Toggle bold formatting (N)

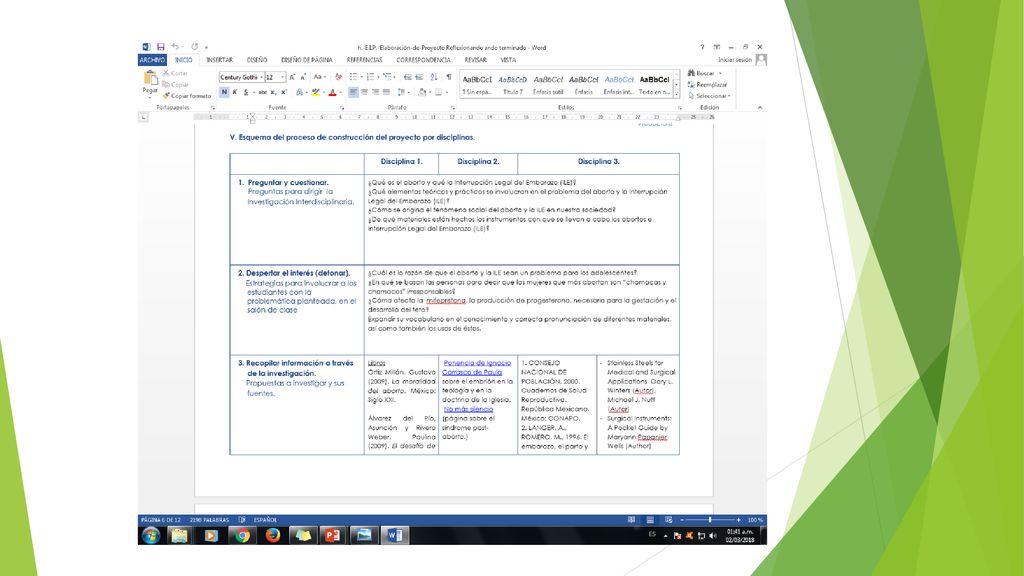coord(224,93)
